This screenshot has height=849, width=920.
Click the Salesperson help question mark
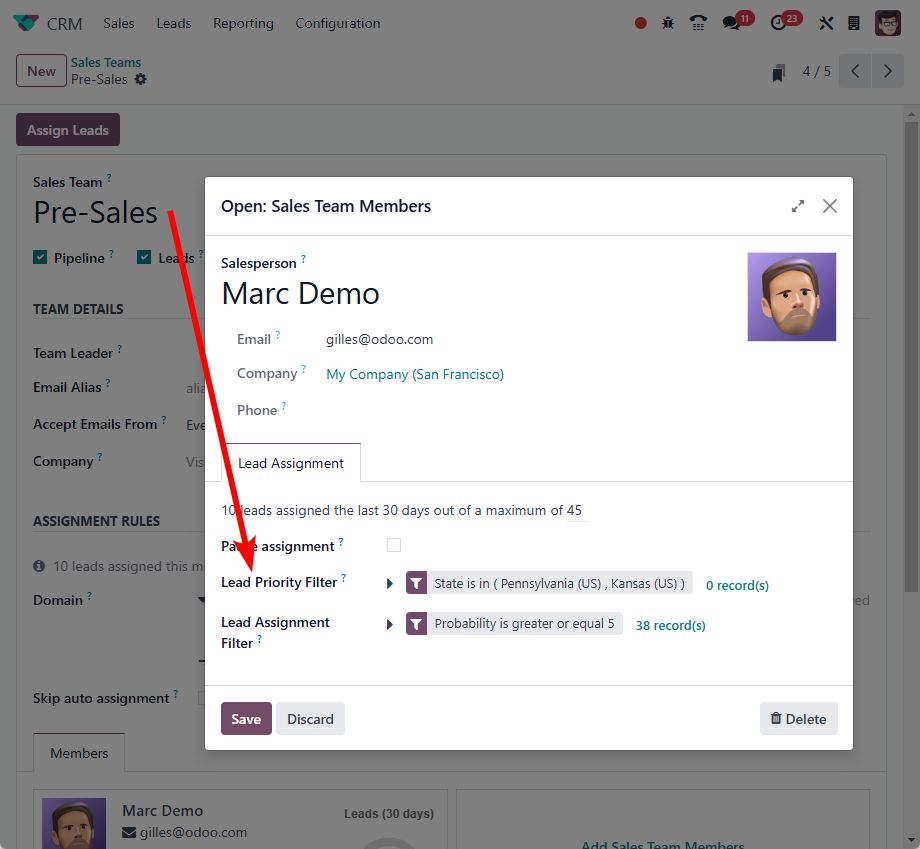point(303,258)
